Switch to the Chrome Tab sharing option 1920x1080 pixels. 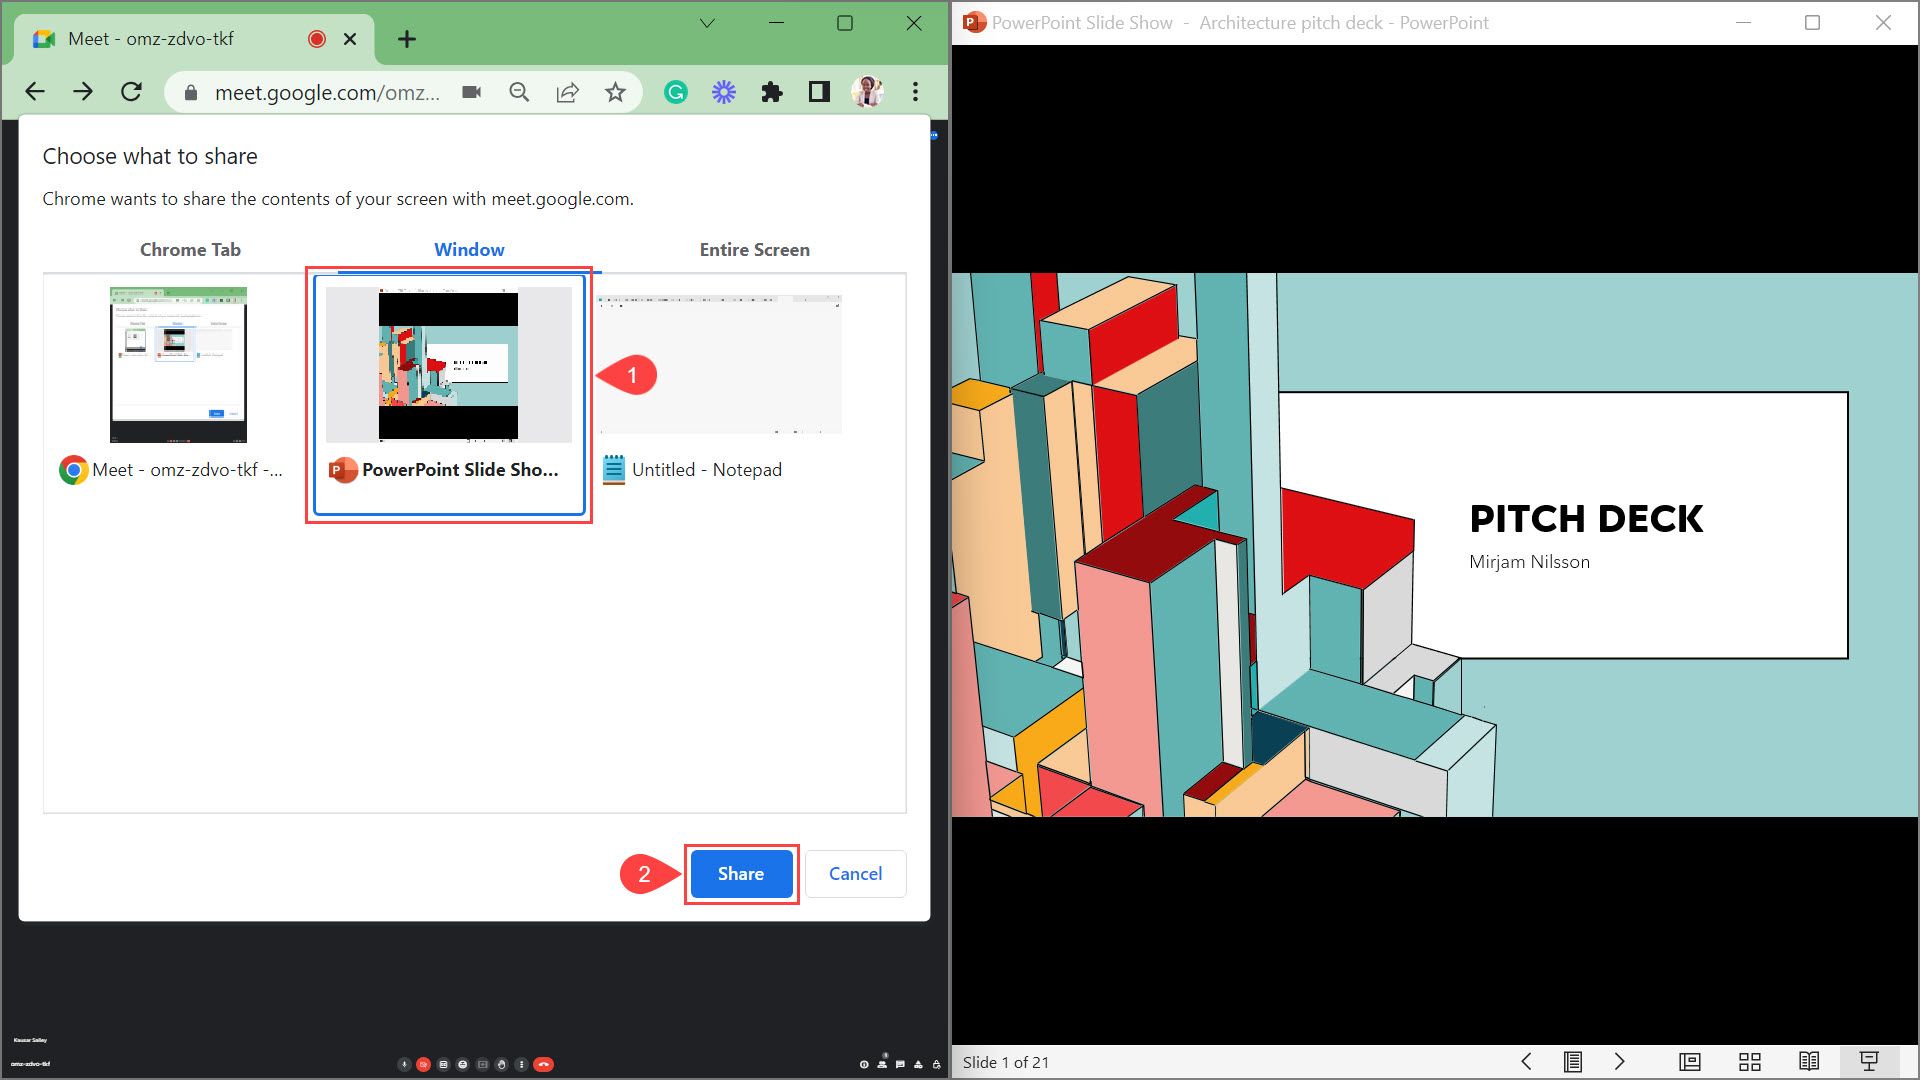pyautogui.click(x=190, y=250)
